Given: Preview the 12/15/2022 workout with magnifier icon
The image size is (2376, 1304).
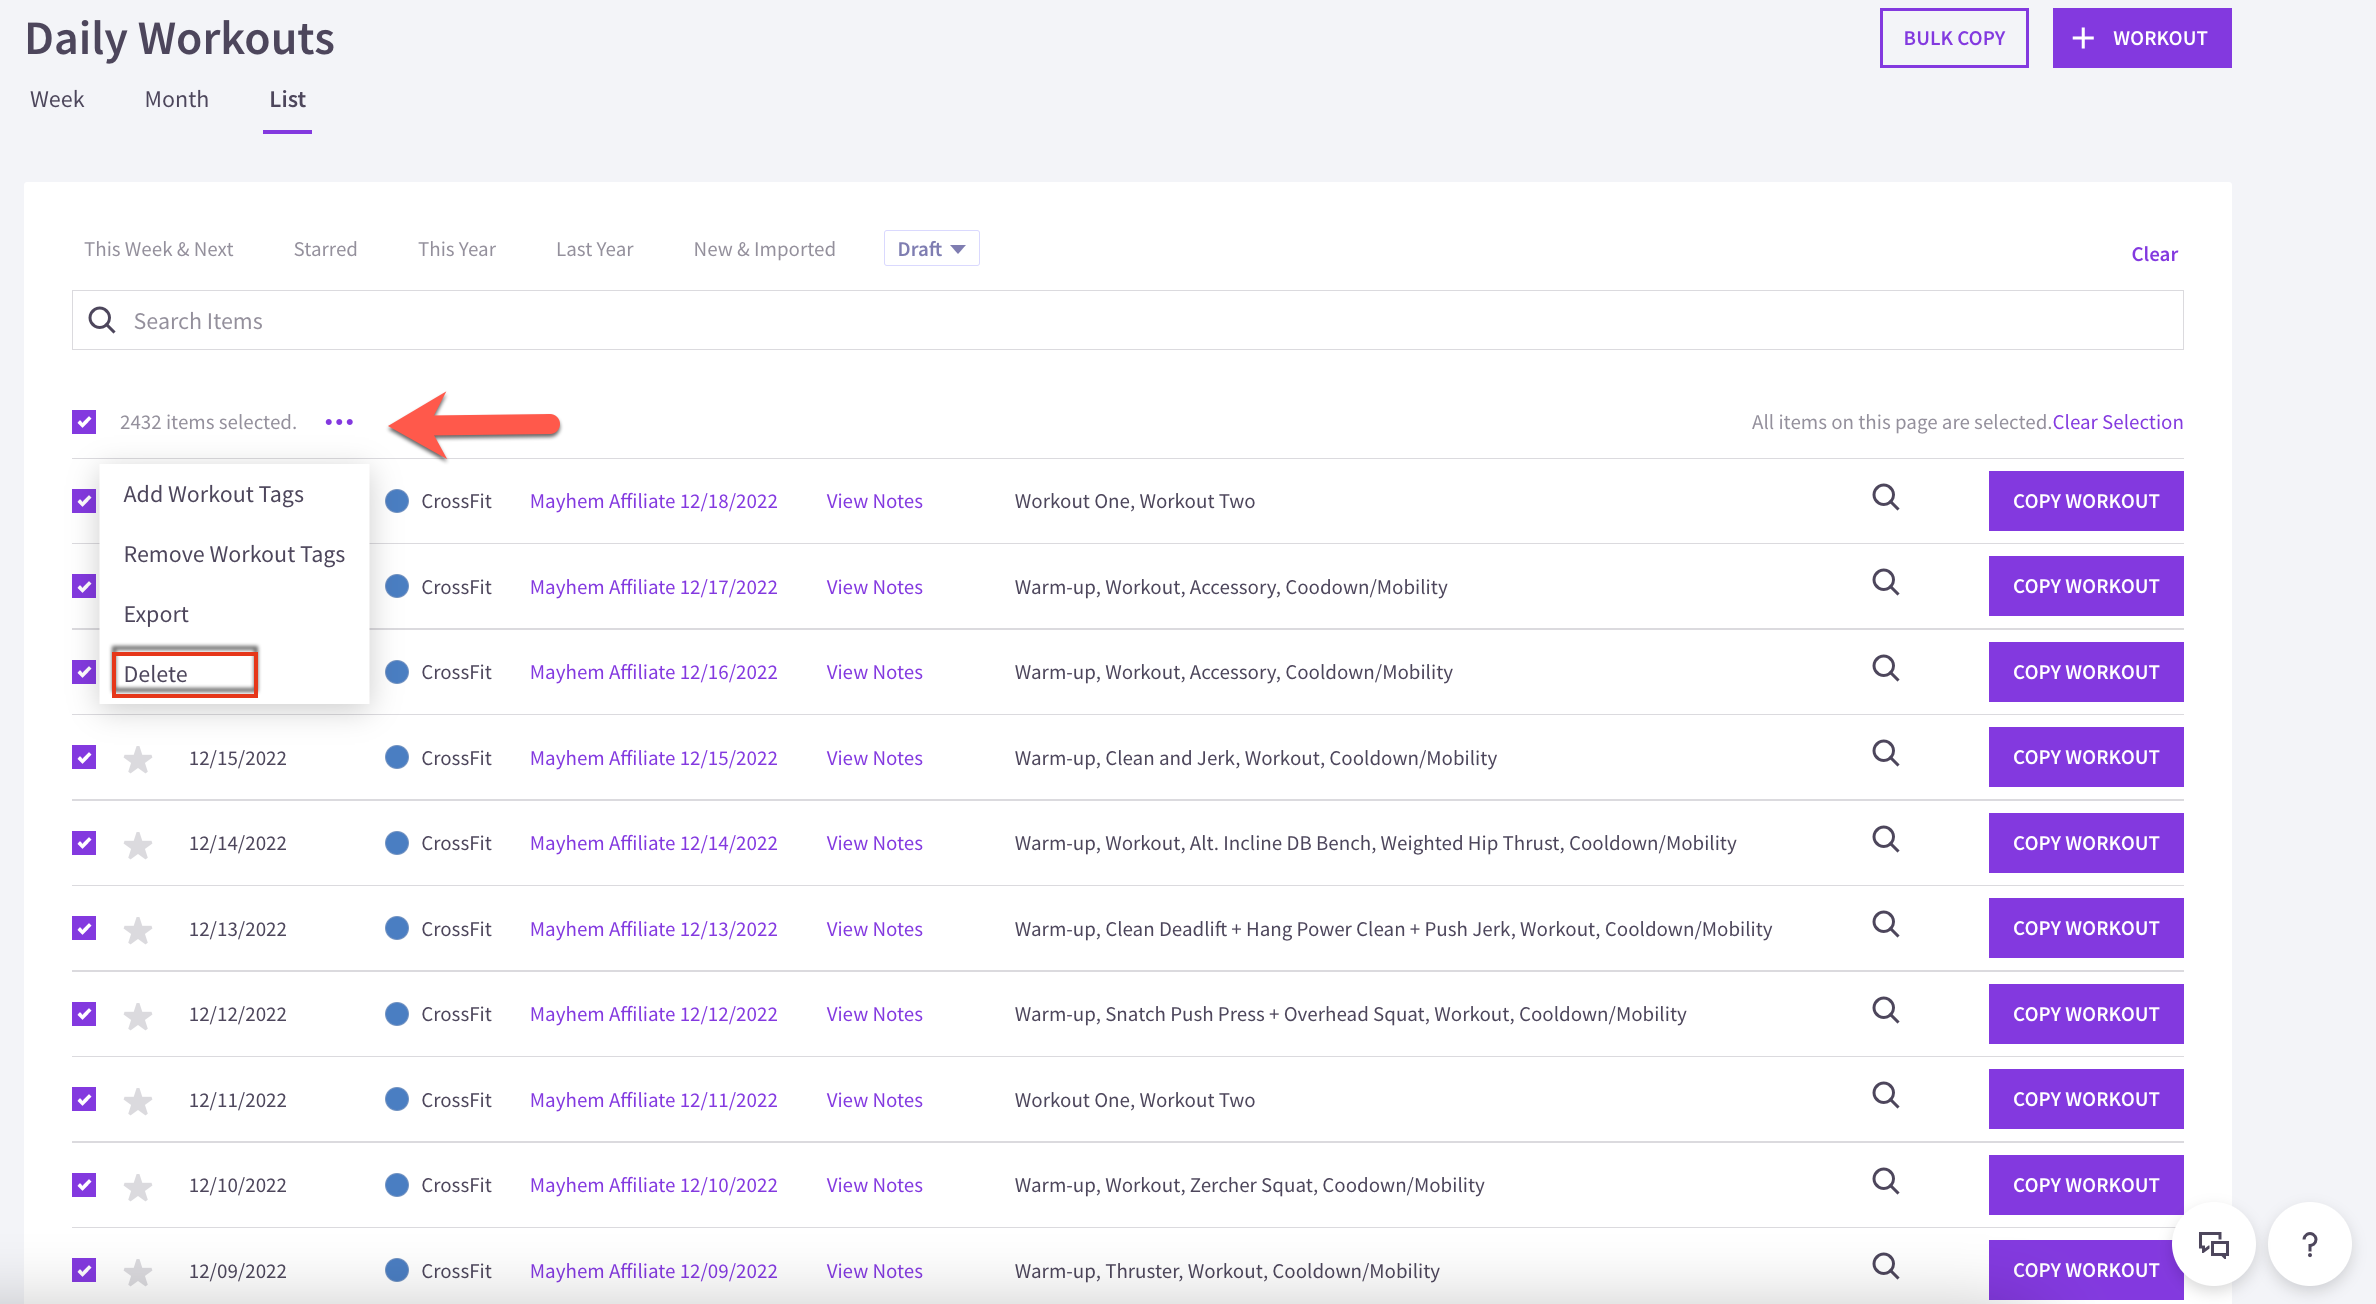Looking at the screenshot, I should point(1885,753).
